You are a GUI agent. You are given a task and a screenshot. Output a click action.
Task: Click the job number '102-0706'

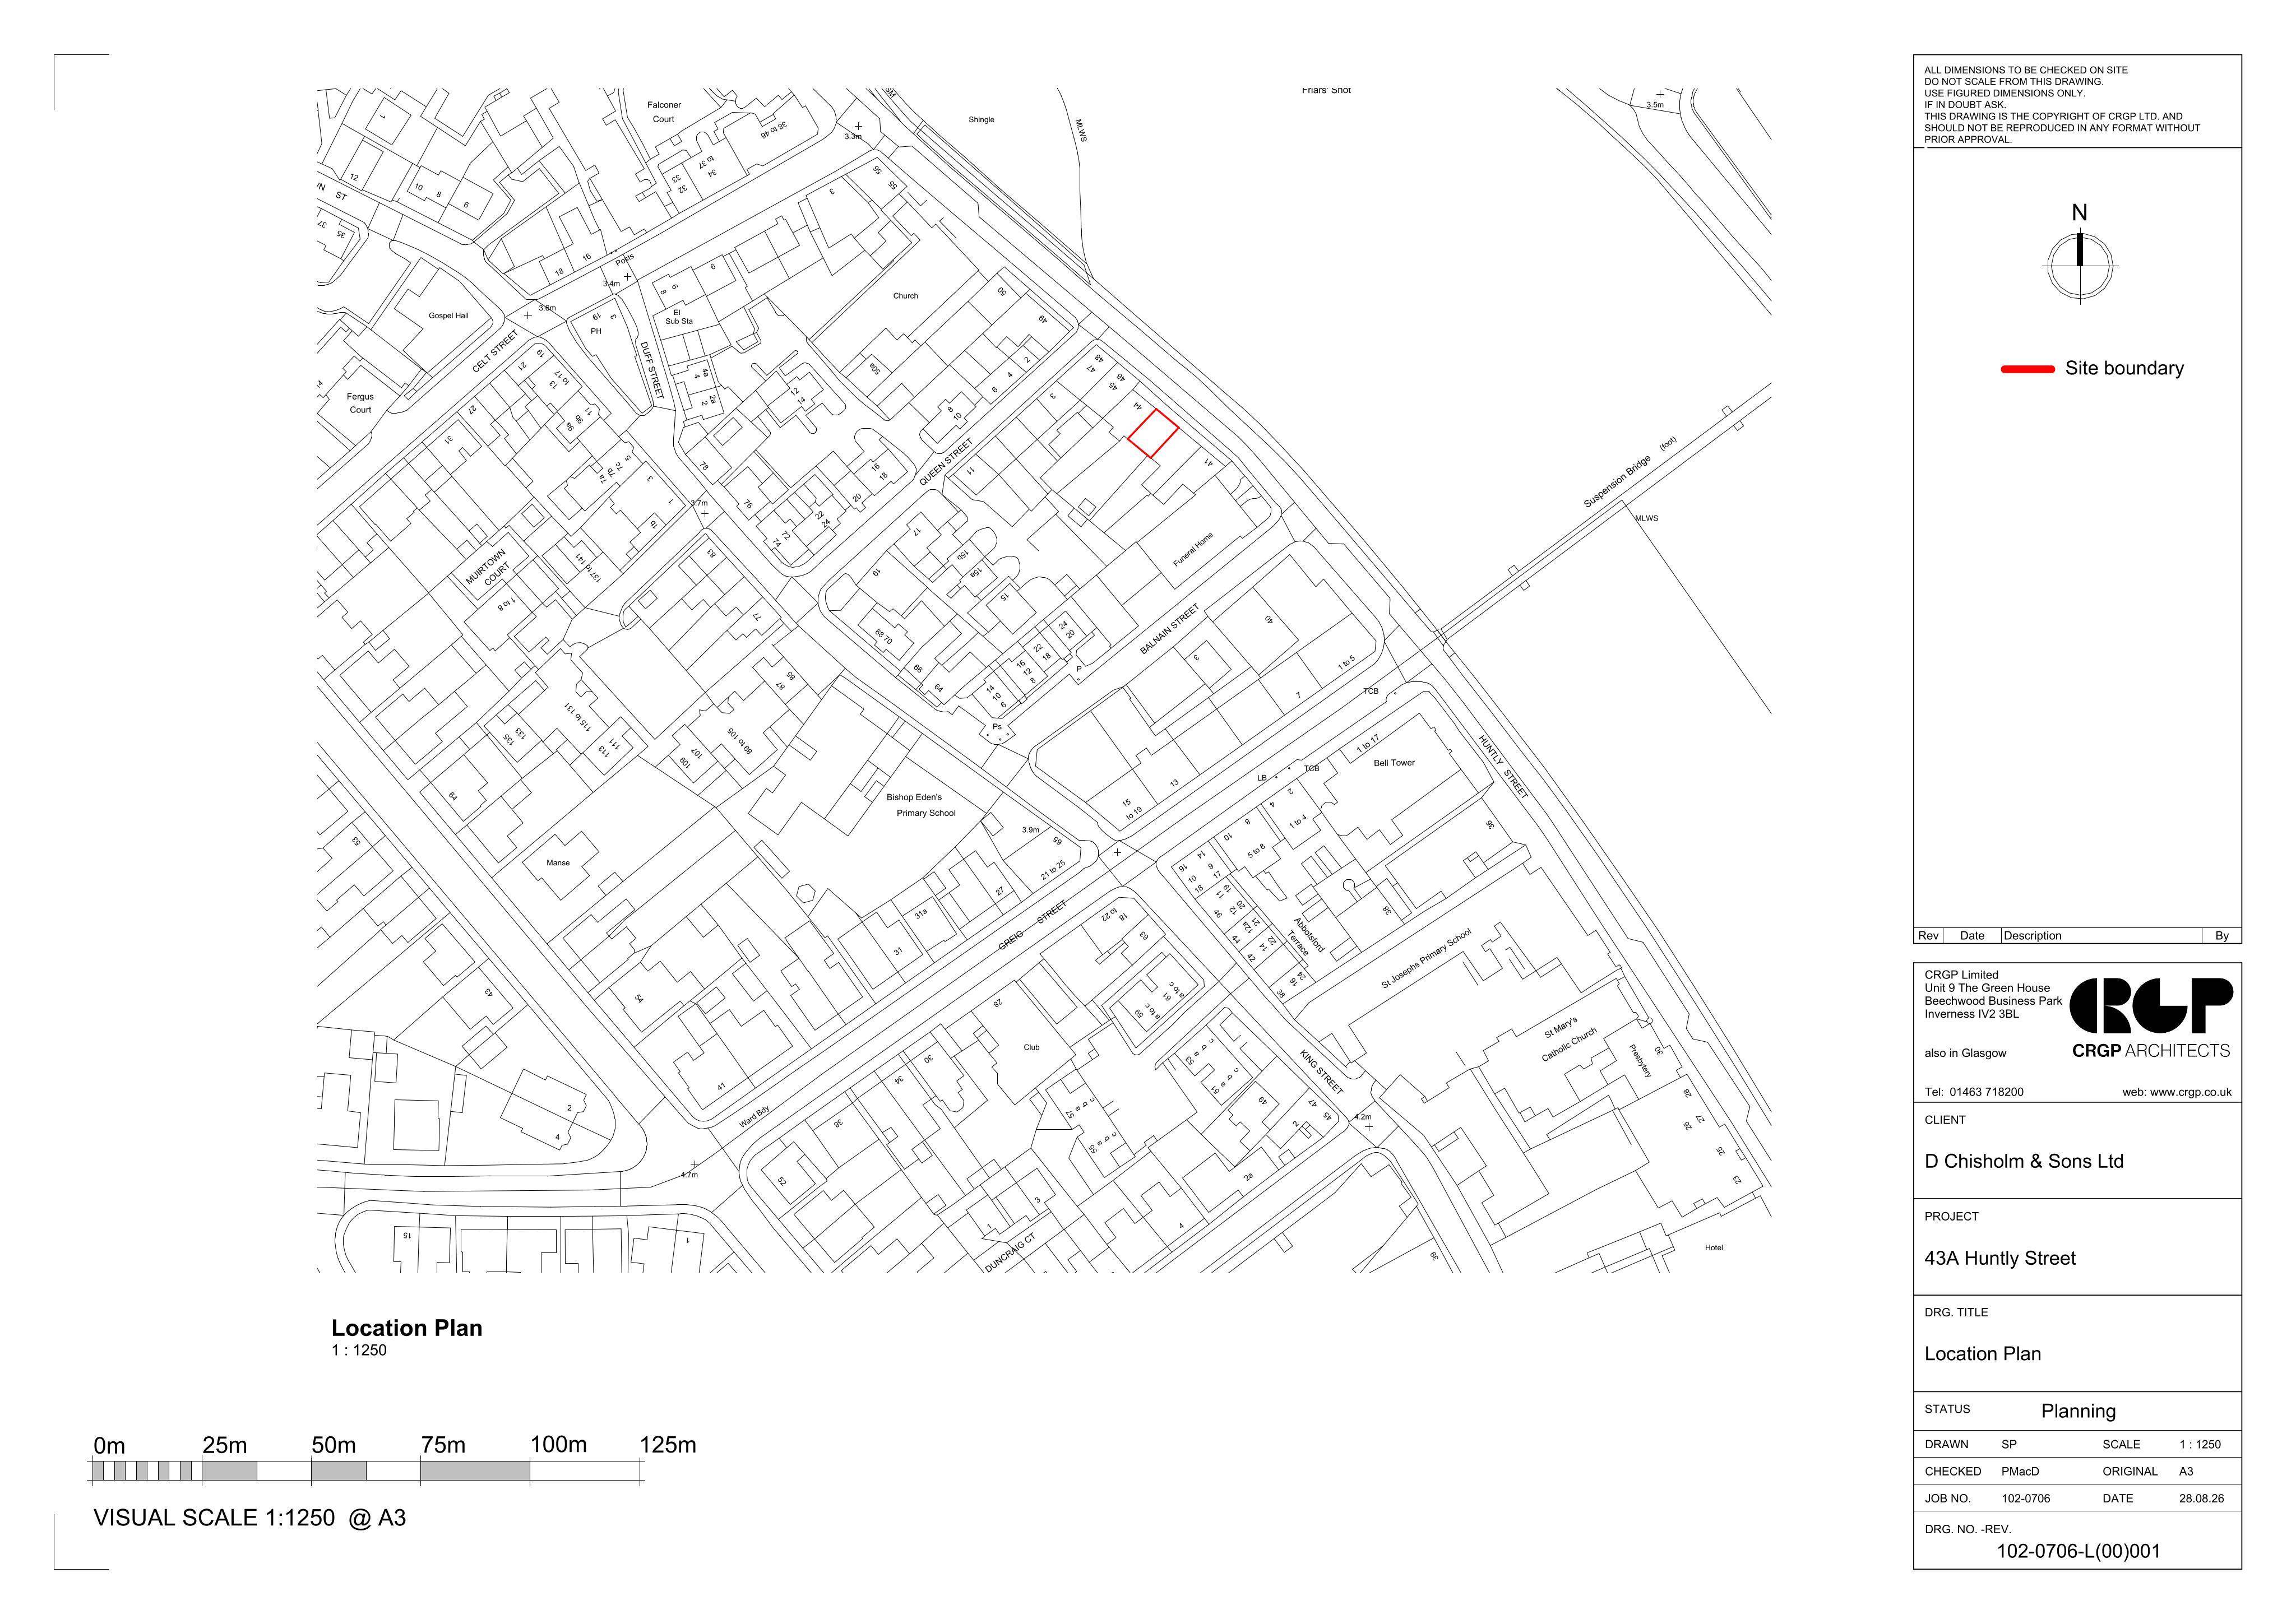click(2026, 1498)
